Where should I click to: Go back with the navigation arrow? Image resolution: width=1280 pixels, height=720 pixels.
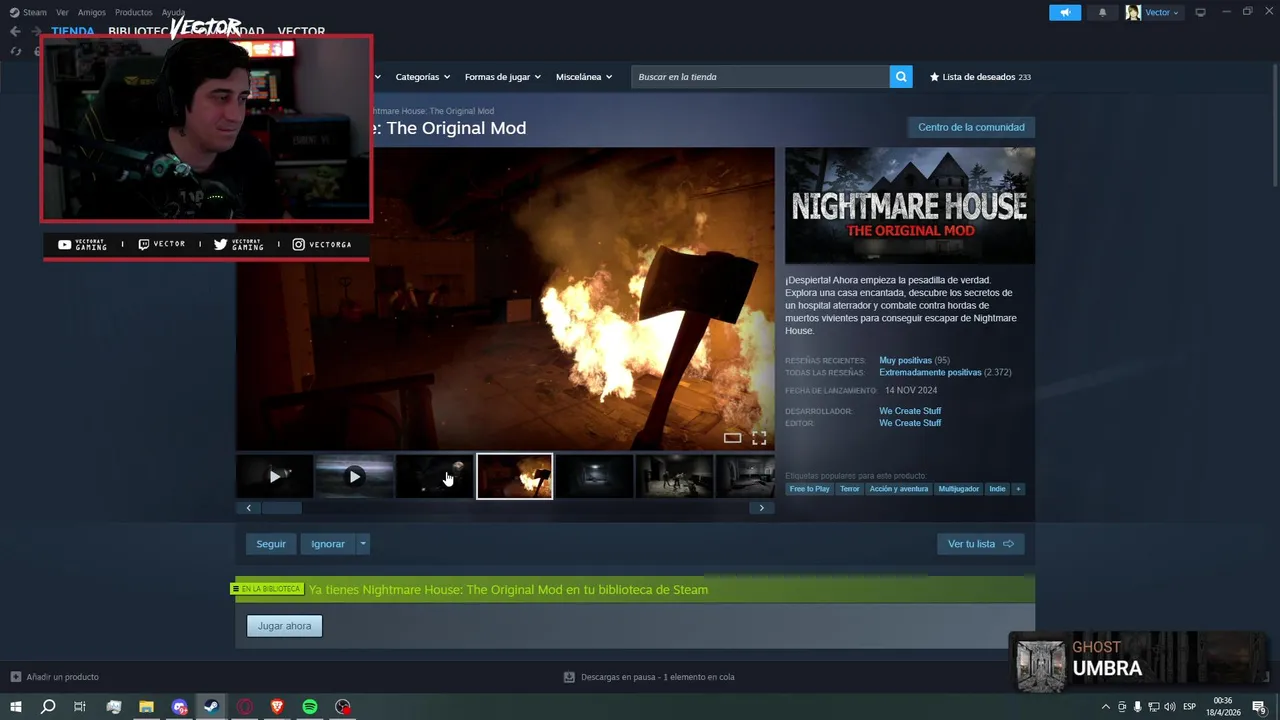coord(15,31)
